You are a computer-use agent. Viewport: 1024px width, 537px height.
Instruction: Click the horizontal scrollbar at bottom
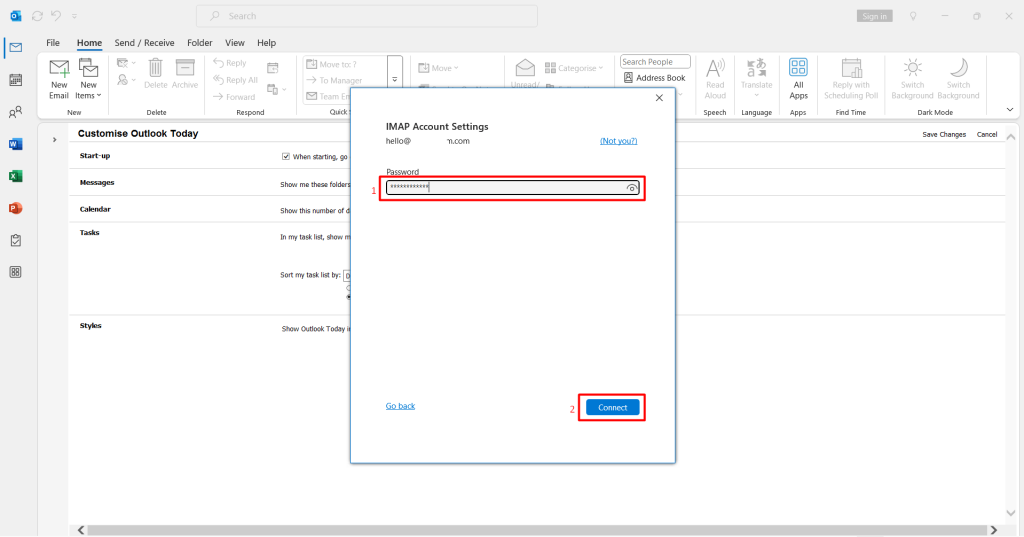[537, 530]
